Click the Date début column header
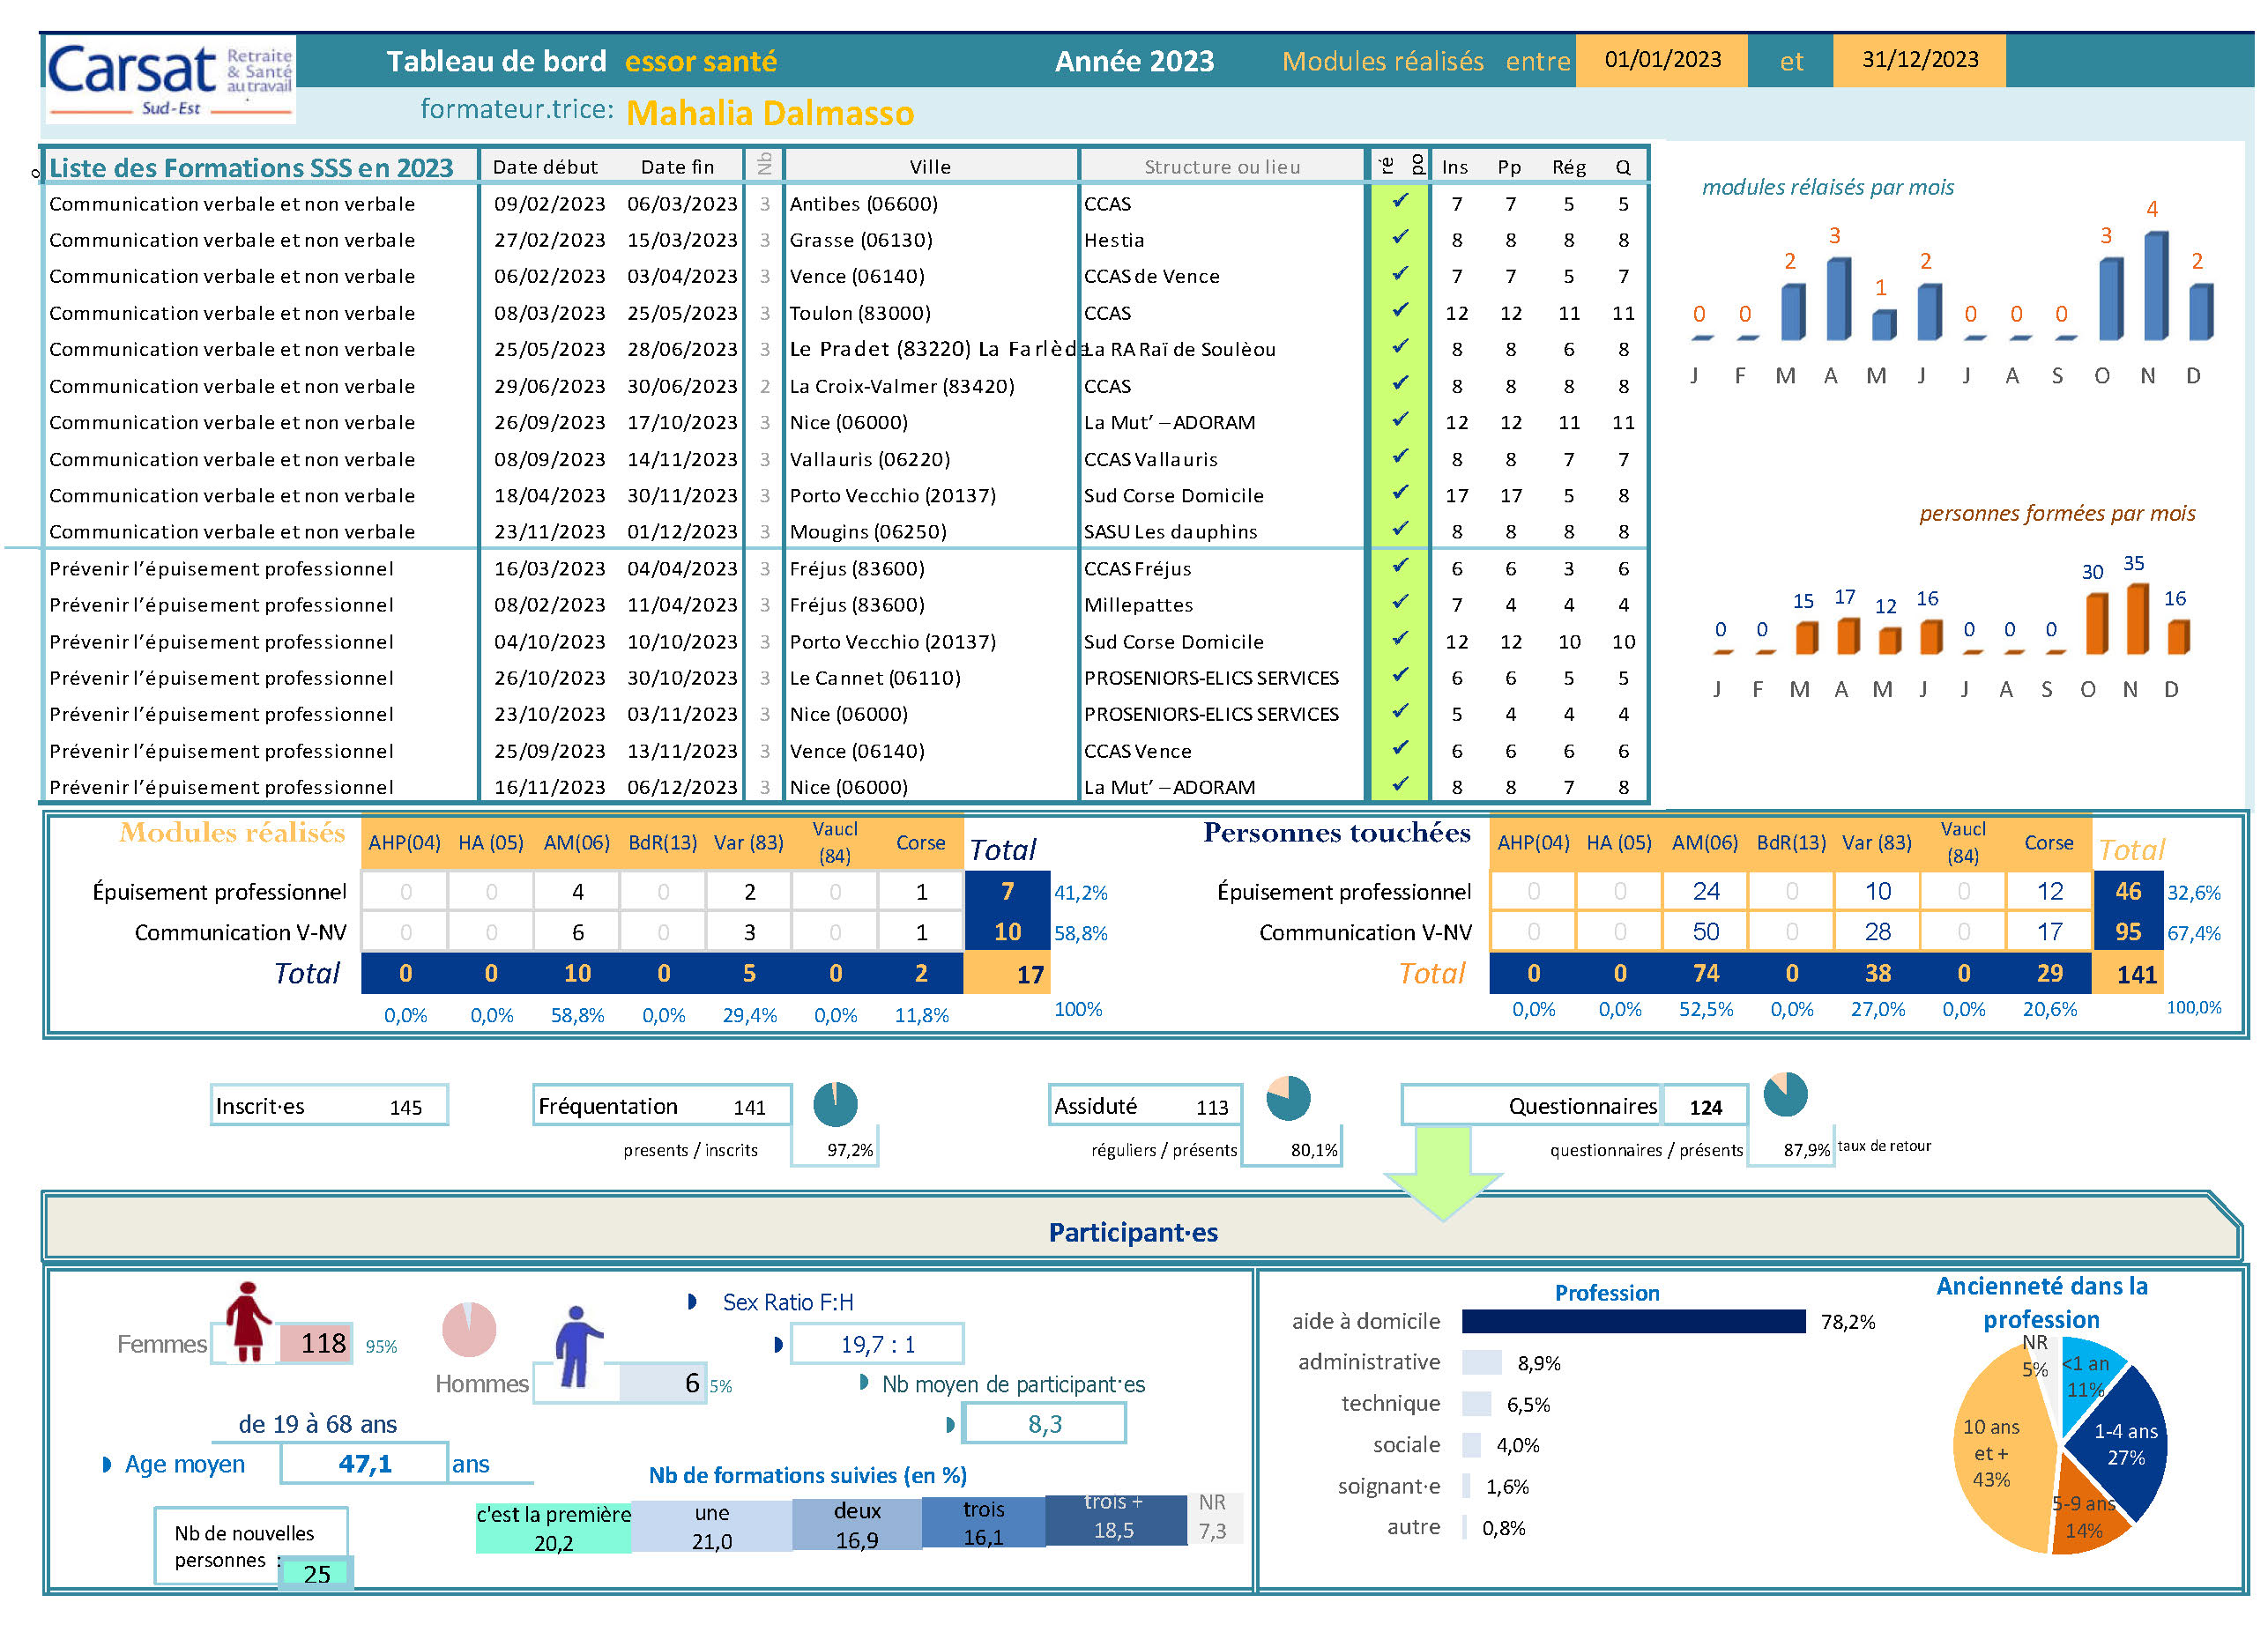Viewport: 2268px width, 1632px height. point(545,167)
